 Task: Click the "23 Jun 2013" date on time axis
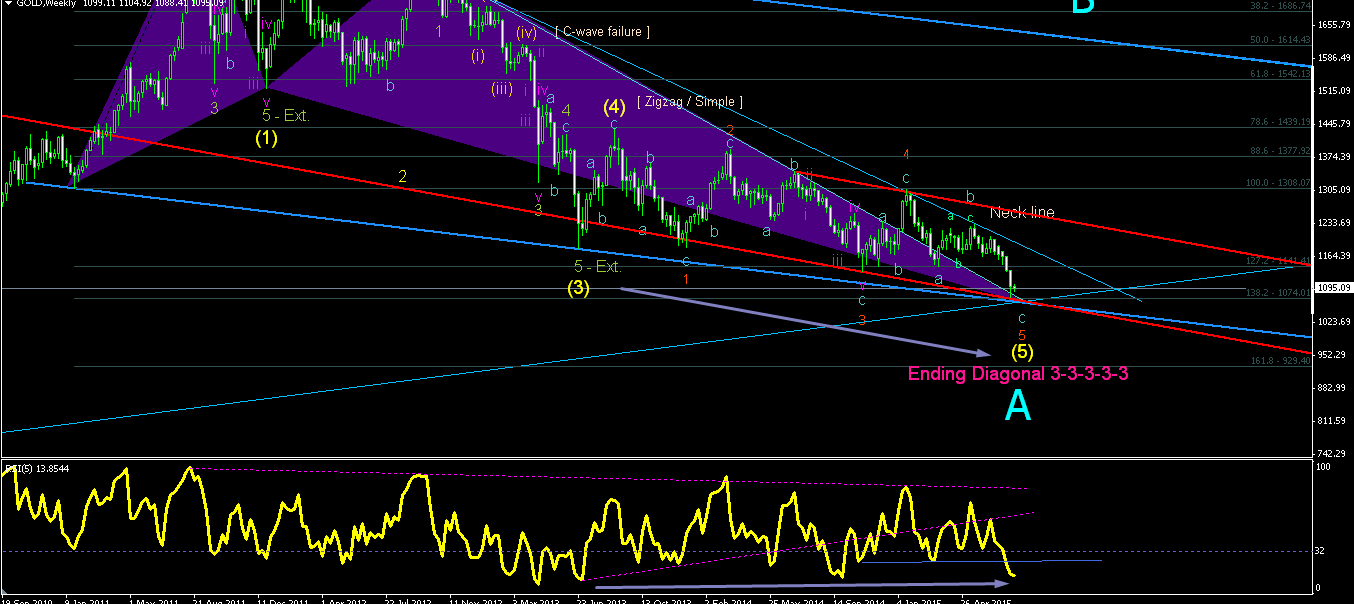pos(600,601)
